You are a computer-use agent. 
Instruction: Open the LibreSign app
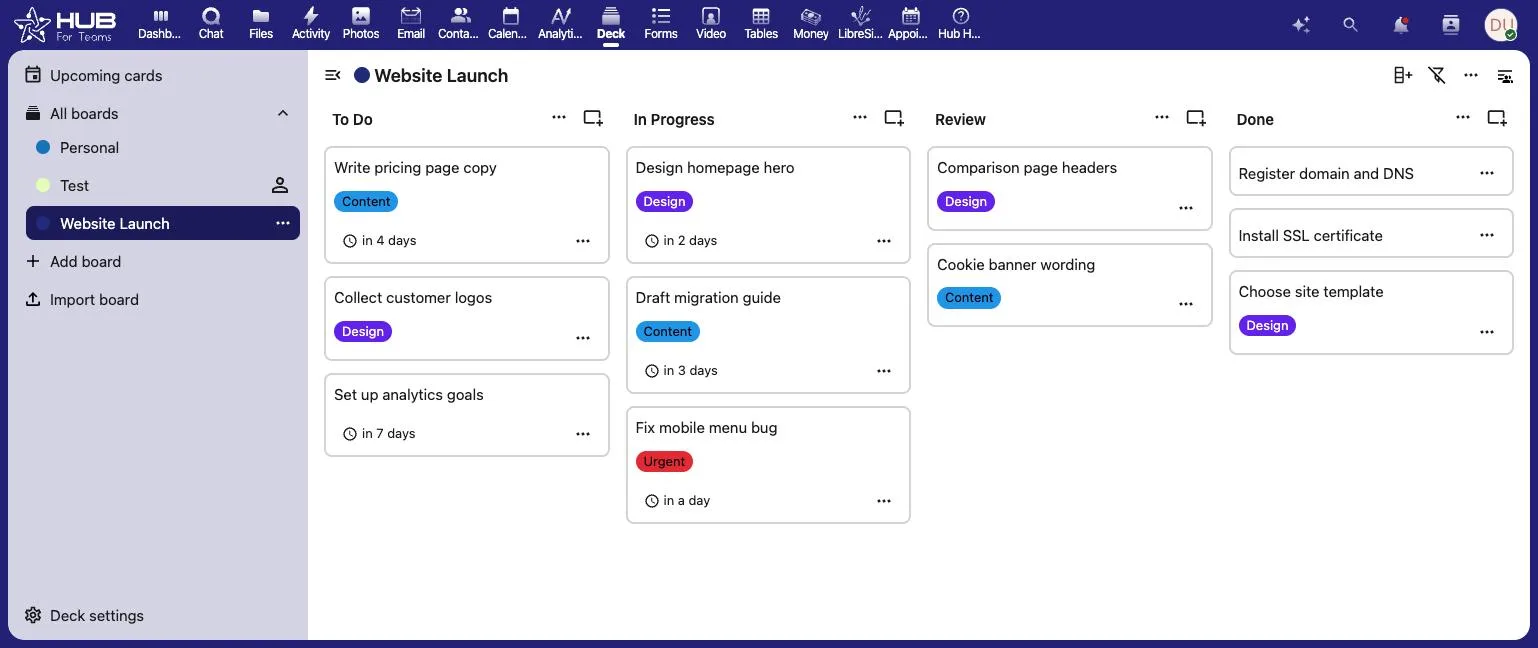click(861, 24)
